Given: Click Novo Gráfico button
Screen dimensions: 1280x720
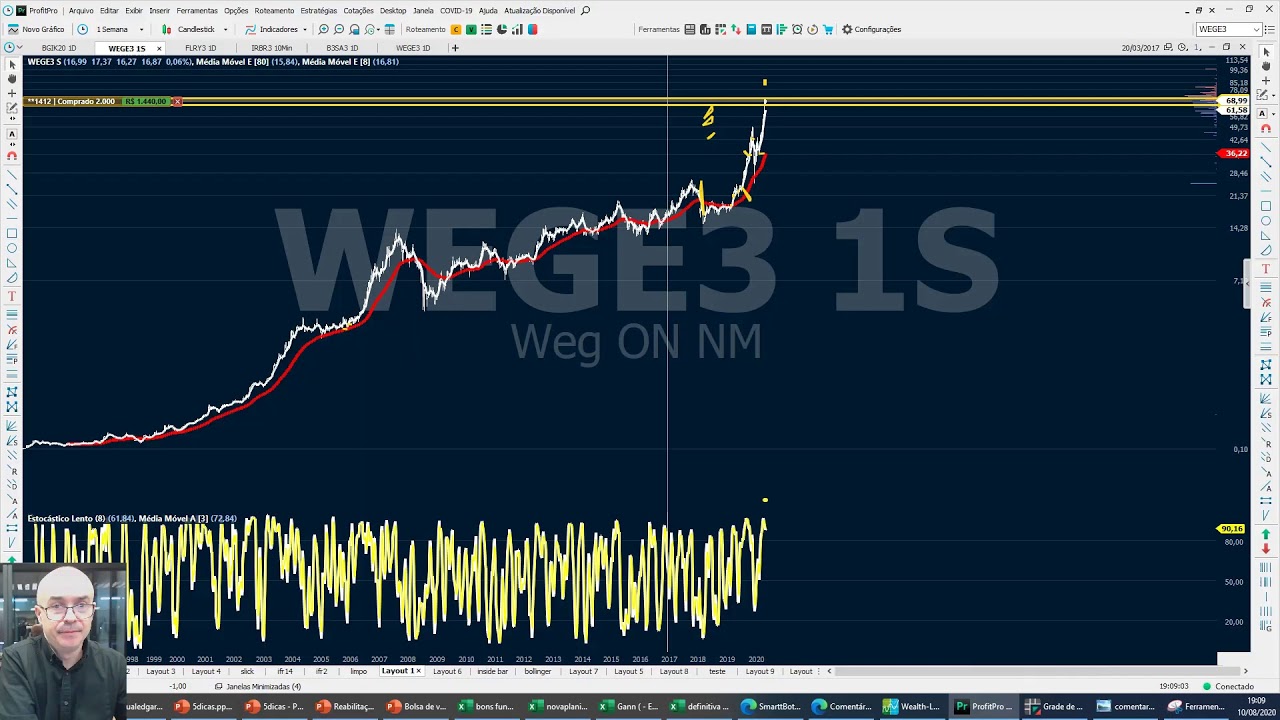Looking at the screenshot, I should (x=36, y=29).
